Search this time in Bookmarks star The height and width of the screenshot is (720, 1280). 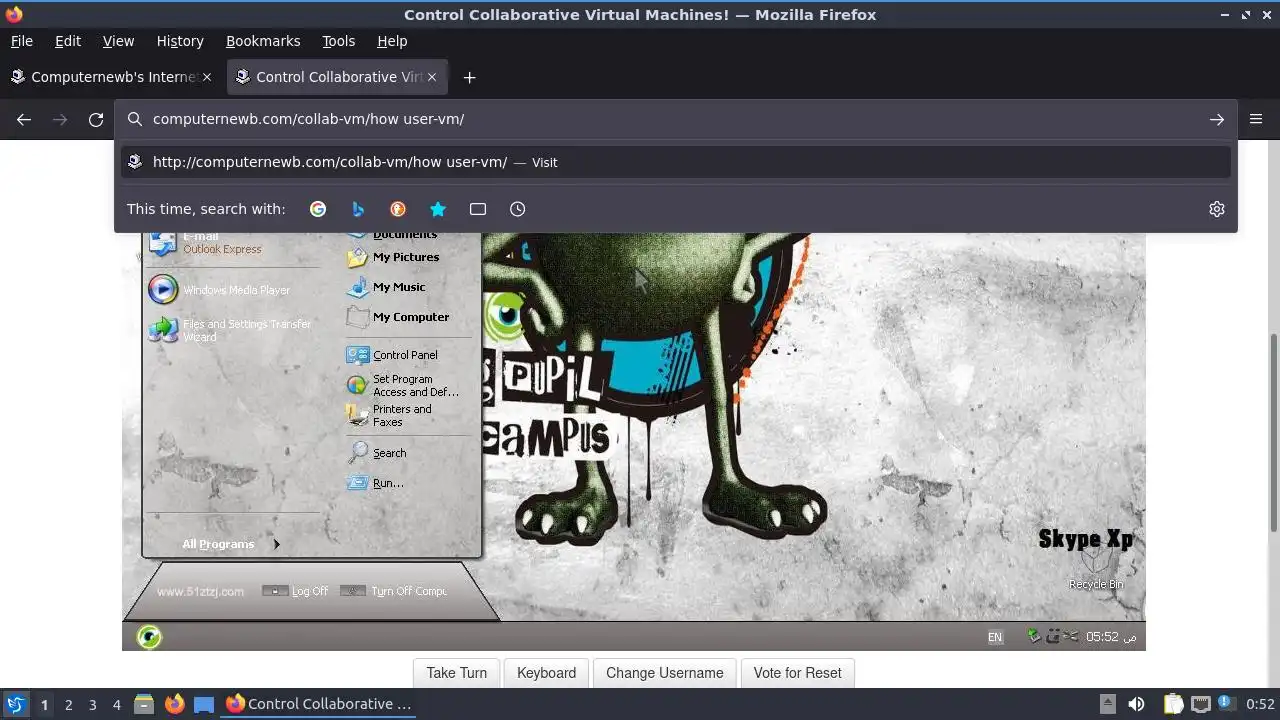pyautogui.click(x=438, y=209)
